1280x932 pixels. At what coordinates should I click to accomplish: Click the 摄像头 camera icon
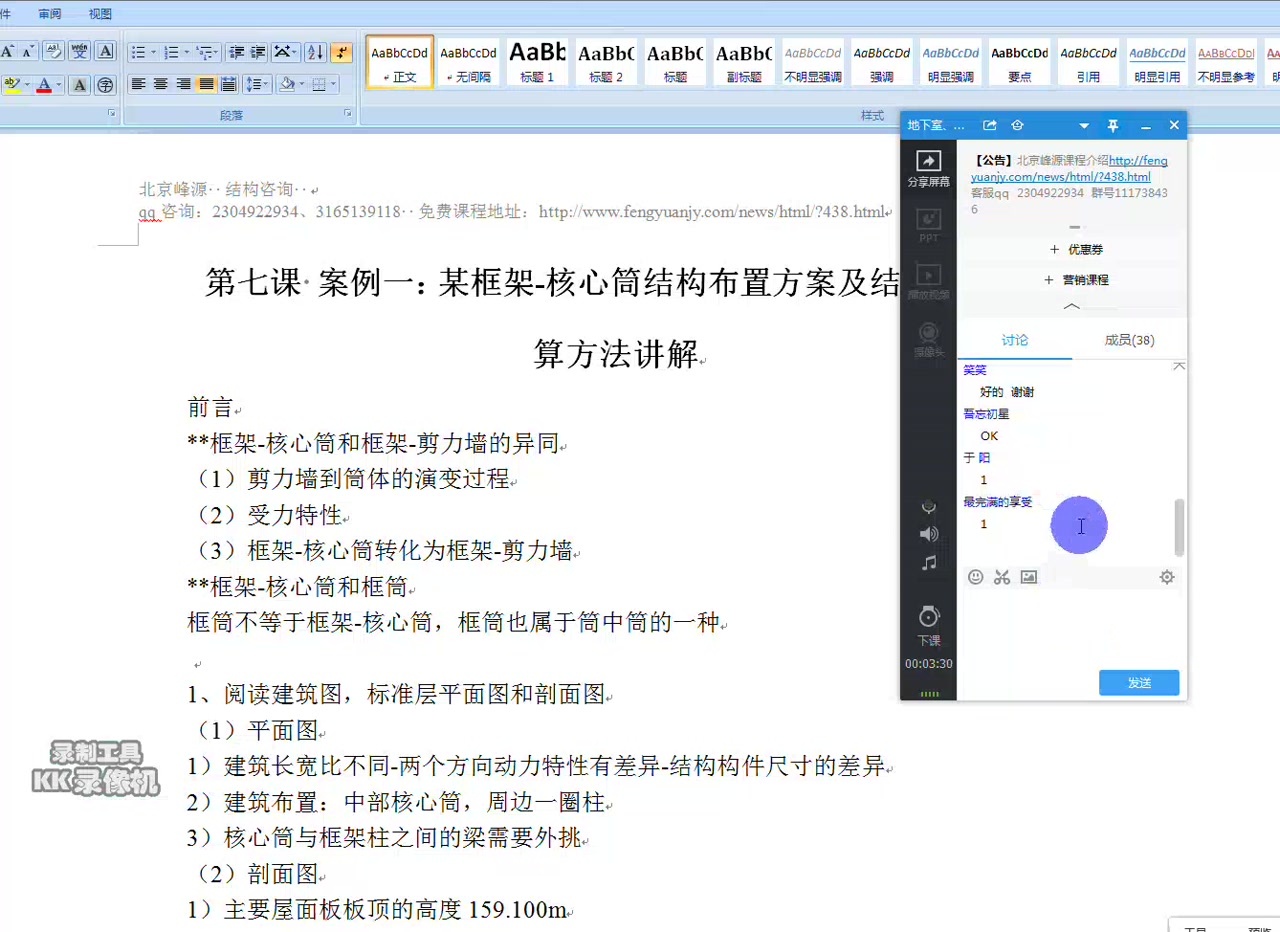click(928, 340)
